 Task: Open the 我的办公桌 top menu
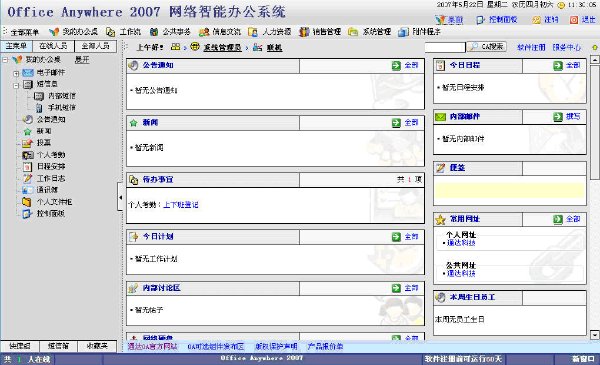tap(73, 32)
